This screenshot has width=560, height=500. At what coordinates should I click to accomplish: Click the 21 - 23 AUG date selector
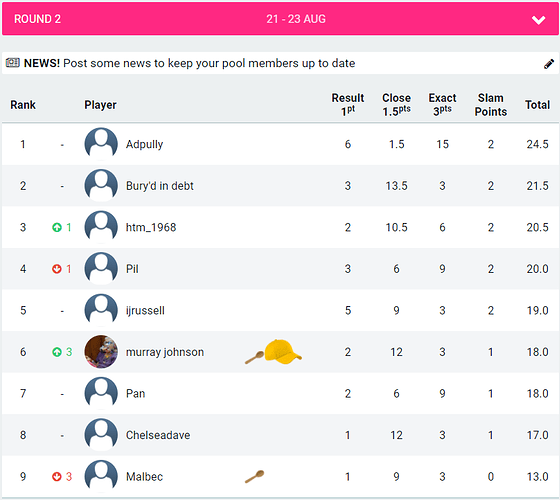point(296,19)
